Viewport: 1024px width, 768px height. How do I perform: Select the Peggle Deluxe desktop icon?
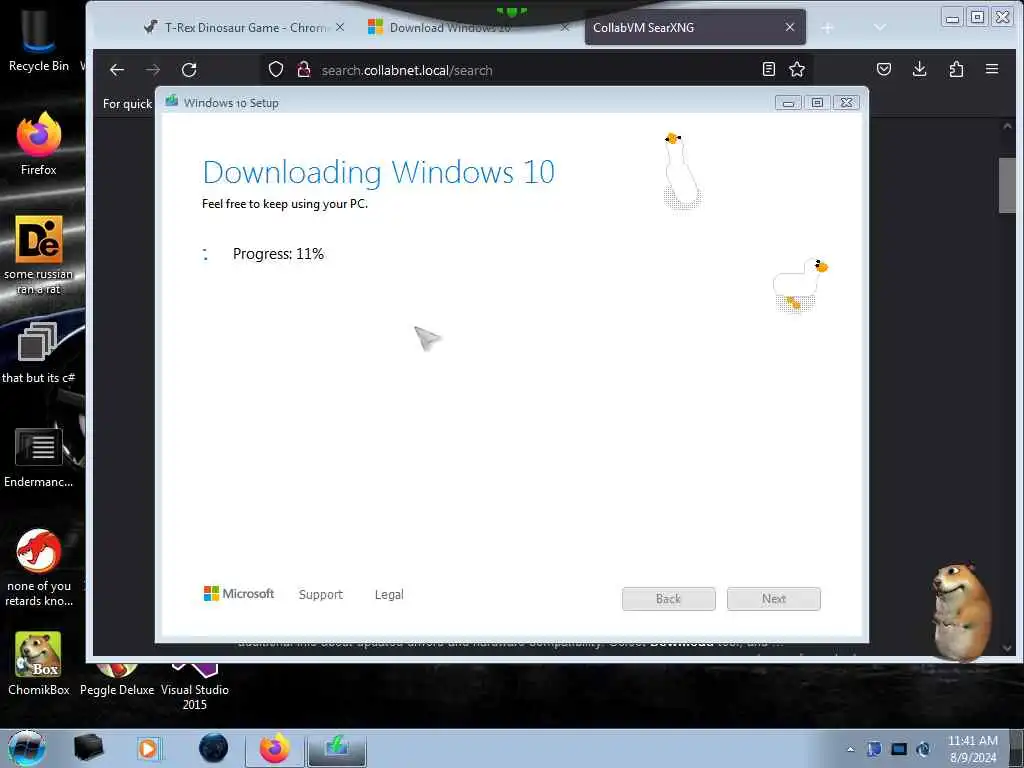117,679
